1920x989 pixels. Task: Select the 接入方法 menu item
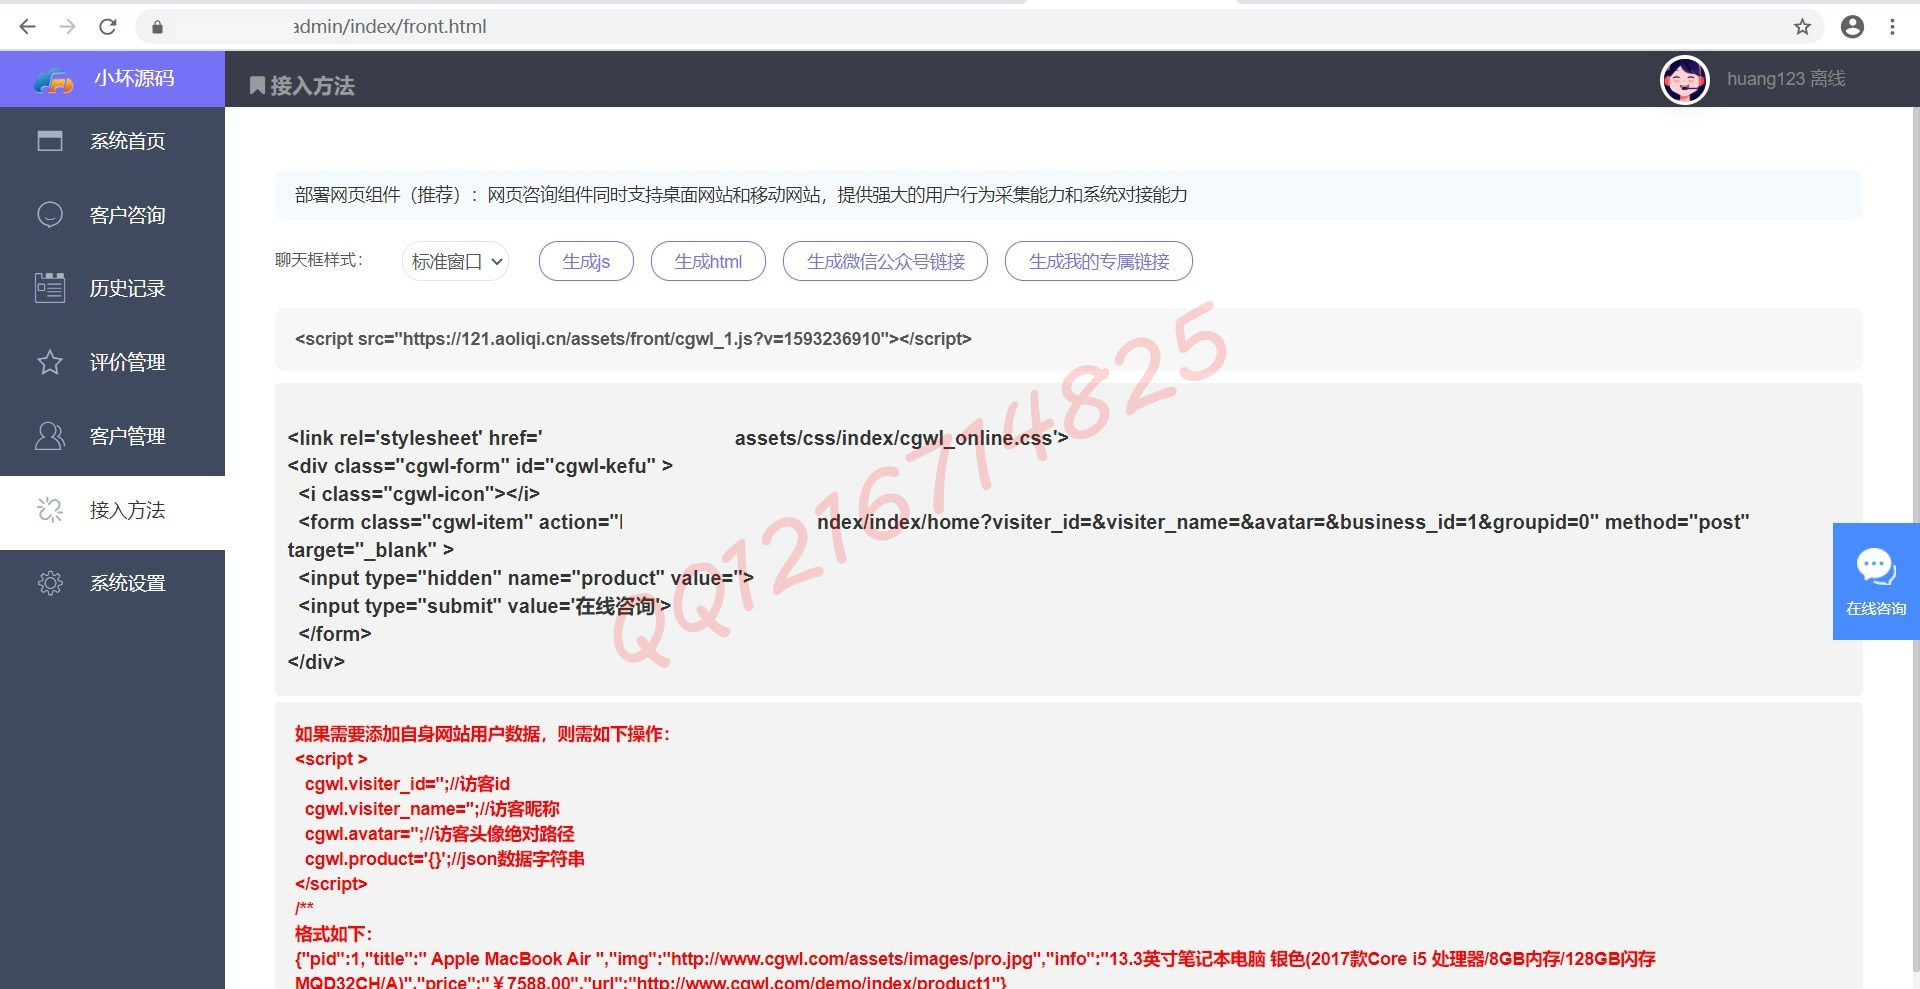[x=112, y=512]
